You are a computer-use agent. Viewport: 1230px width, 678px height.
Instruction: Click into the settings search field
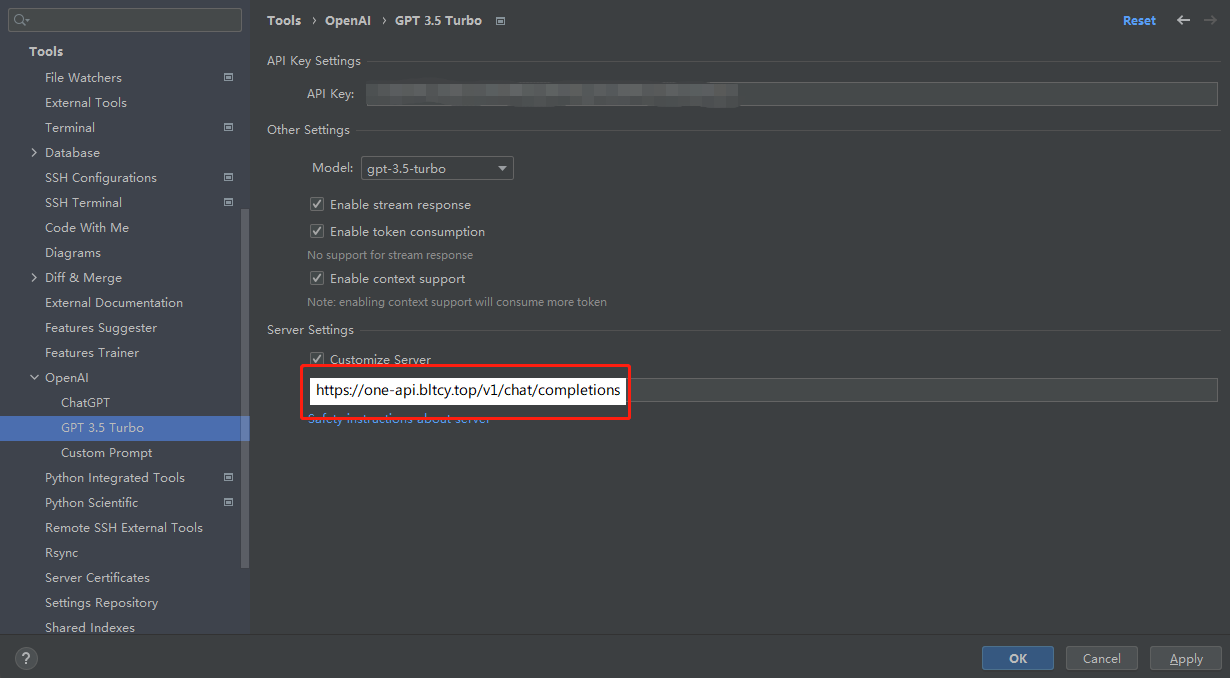[x=125, y=20]
